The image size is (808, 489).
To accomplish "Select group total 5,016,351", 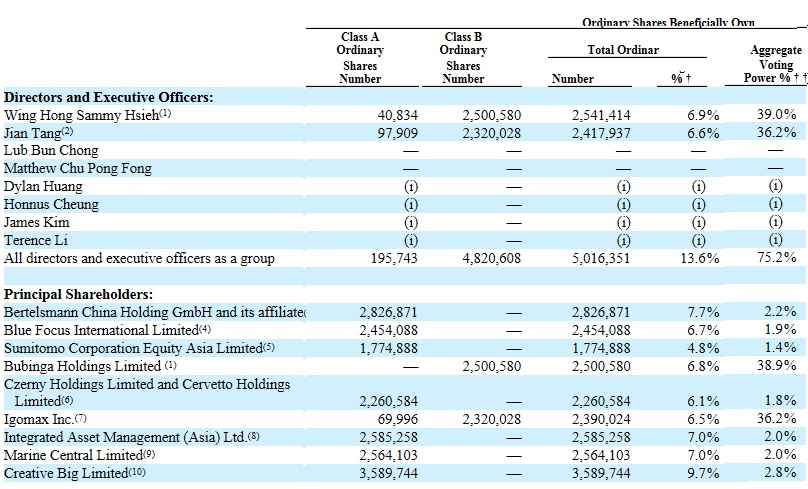I will click(601, 259).
